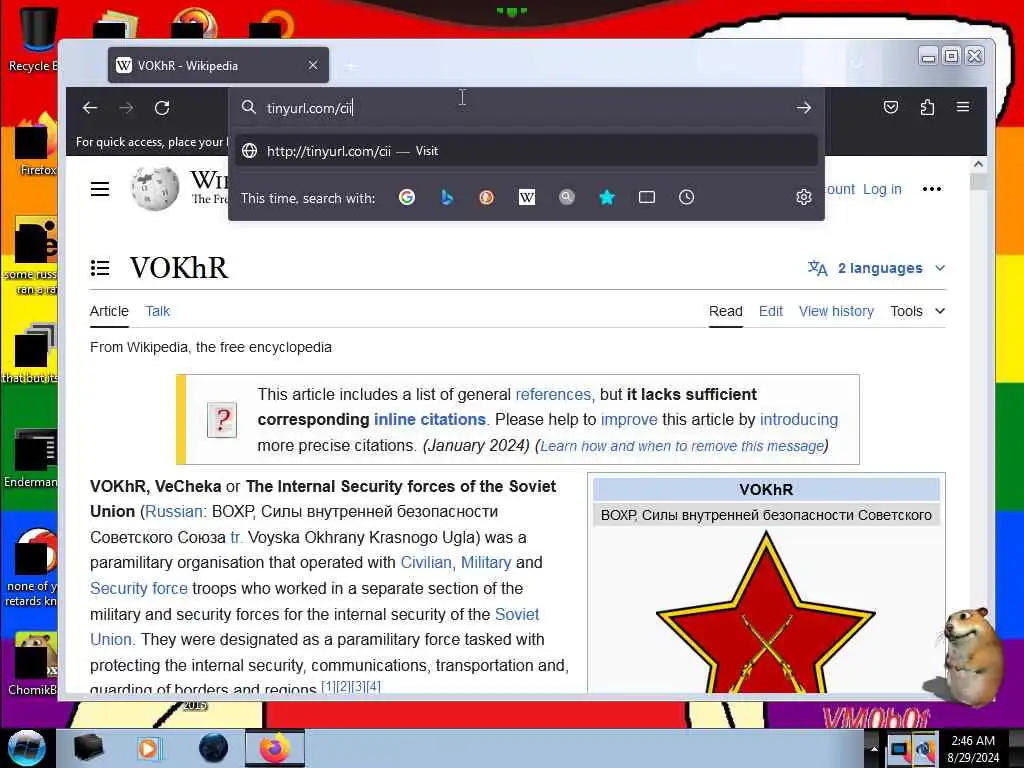Follow the inline citations link
This screenshot has width=1024, height=768.
coord(430,419)
